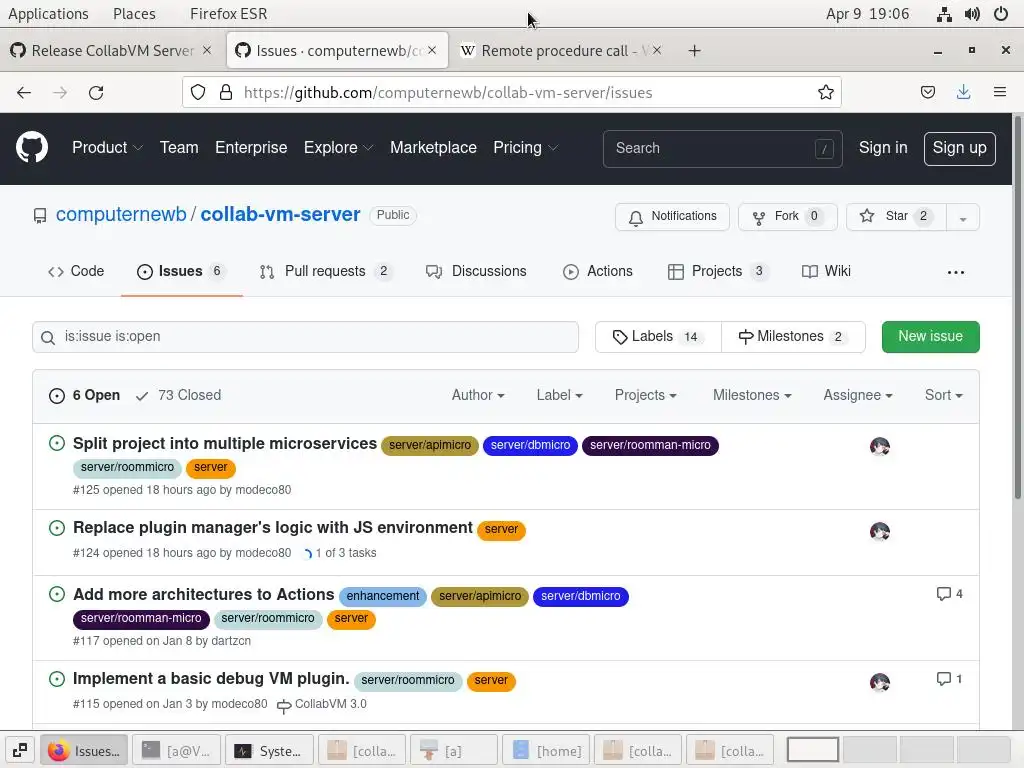Open the Projects filter dropdown
The width and height of the screenshot is (1024, 768).
coord(645,395)
